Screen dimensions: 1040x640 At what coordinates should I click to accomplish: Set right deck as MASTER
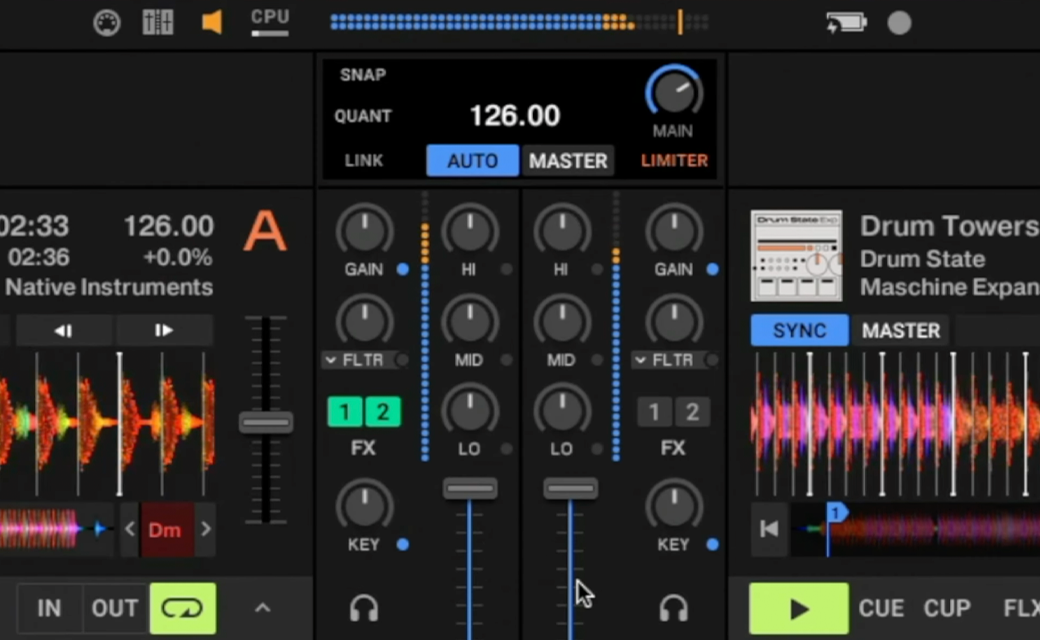[901, 330]
